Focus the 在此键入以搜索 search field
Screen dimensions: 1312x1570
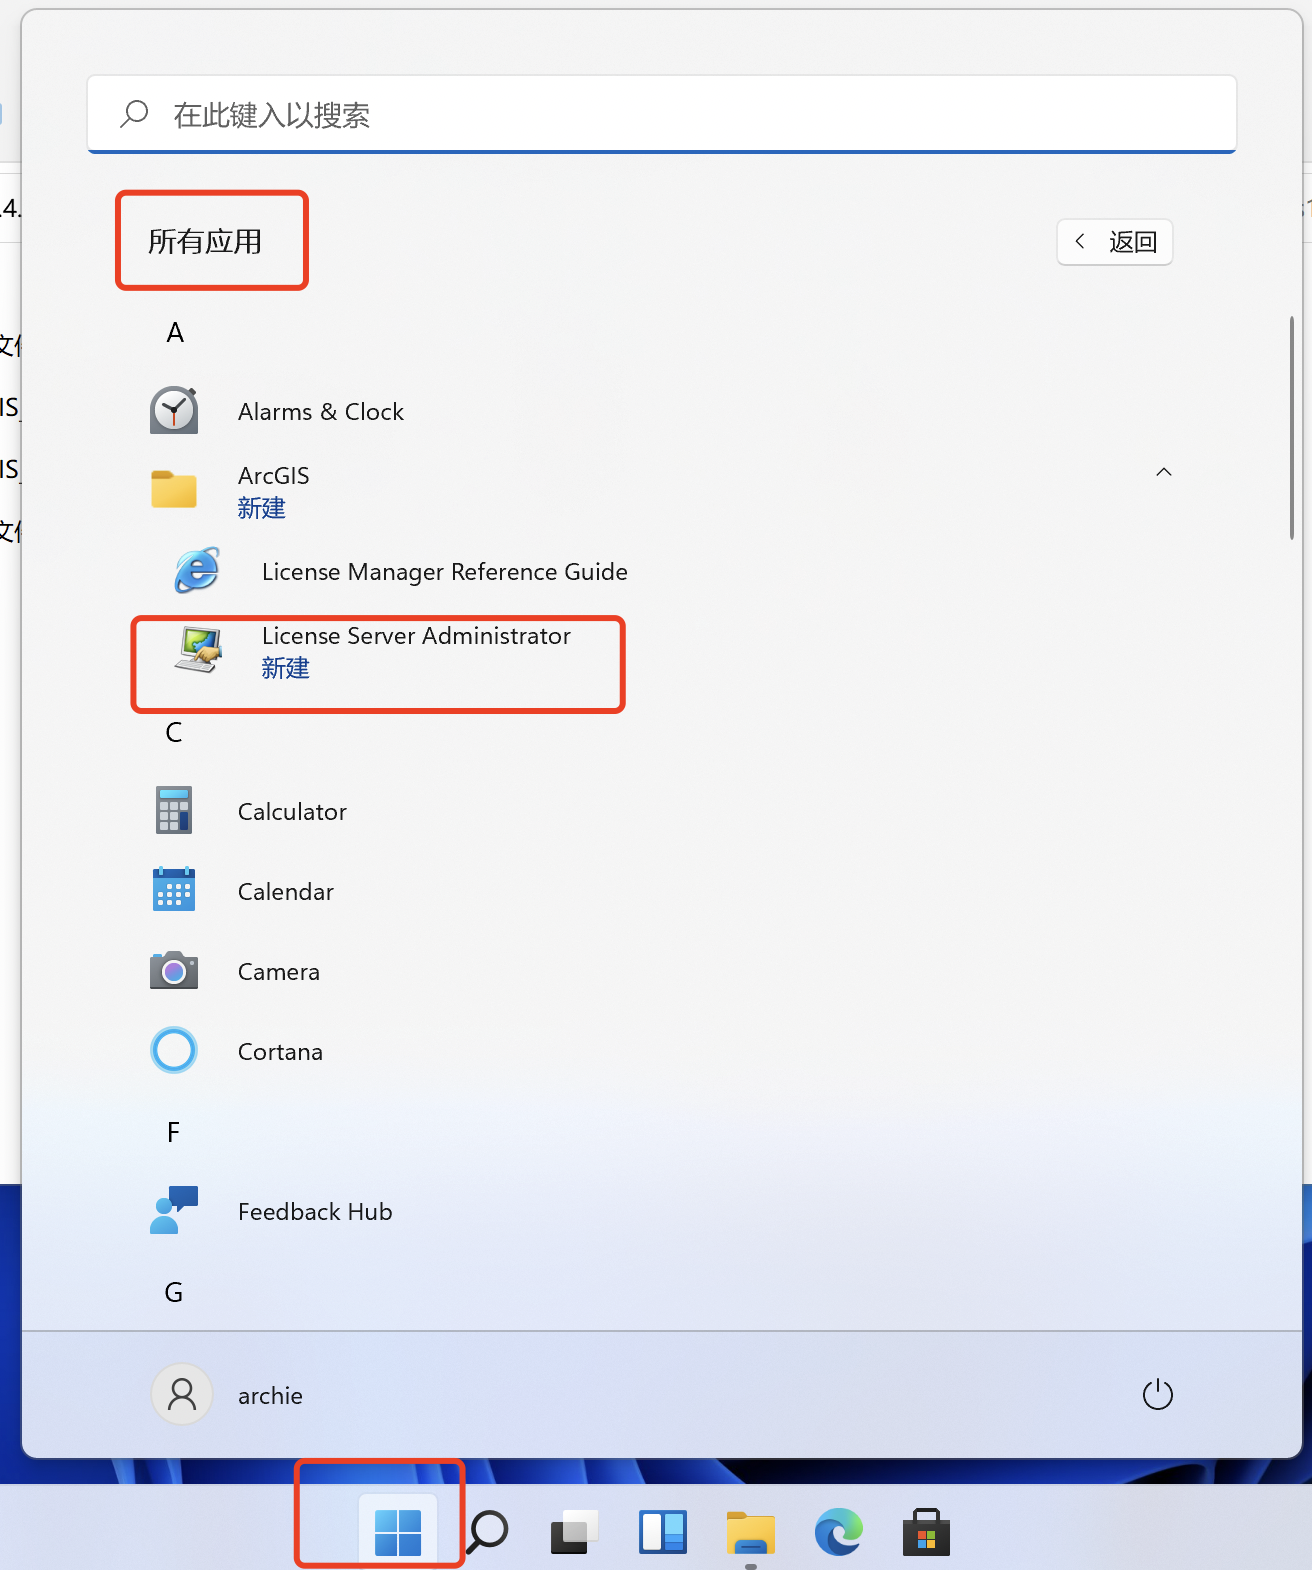coord(662,114)
